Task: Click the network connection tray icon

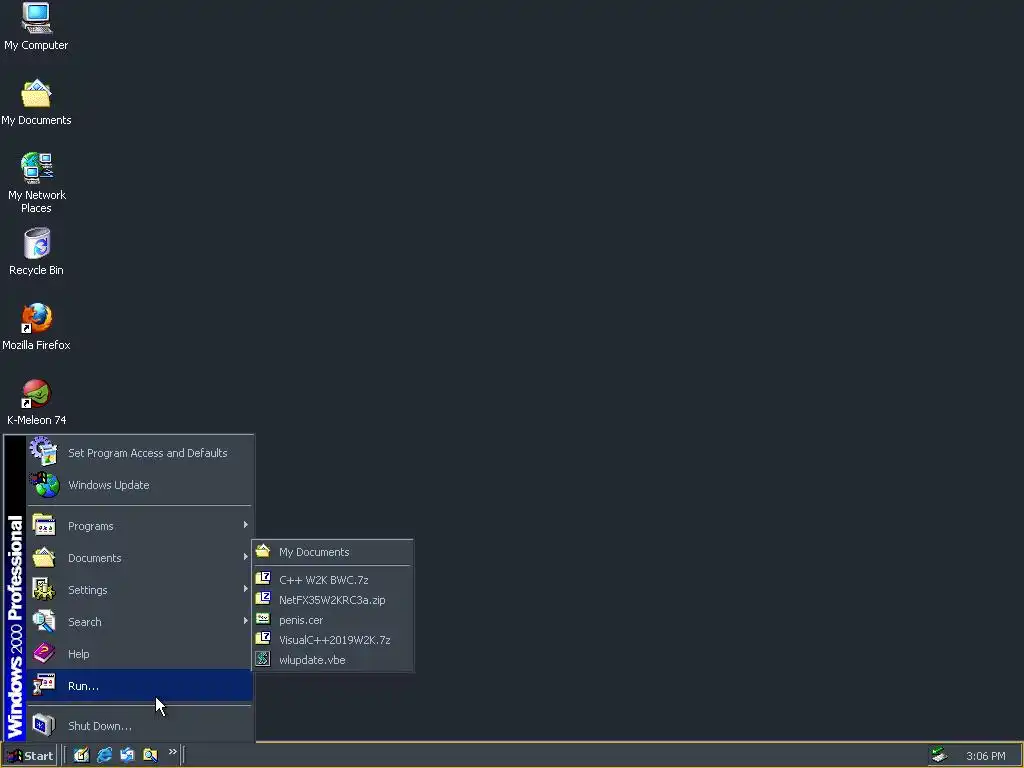Action: [x=939, y=756]
